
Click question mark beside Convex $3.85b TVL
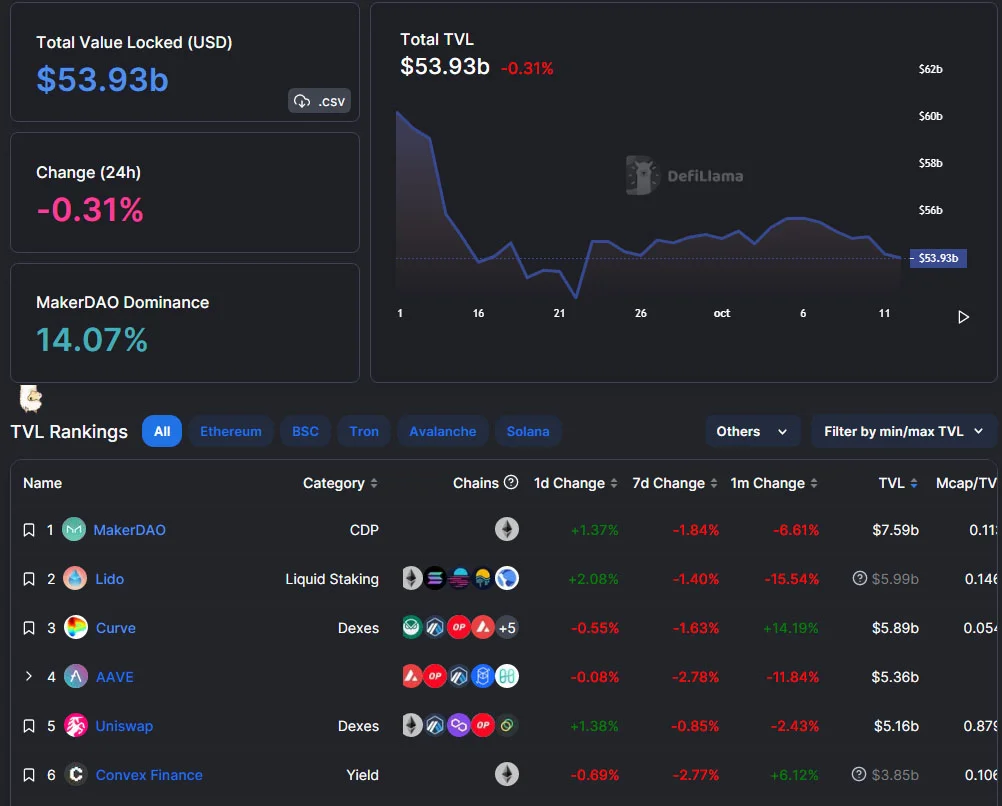pyautogui.click(x=859, y=774)
